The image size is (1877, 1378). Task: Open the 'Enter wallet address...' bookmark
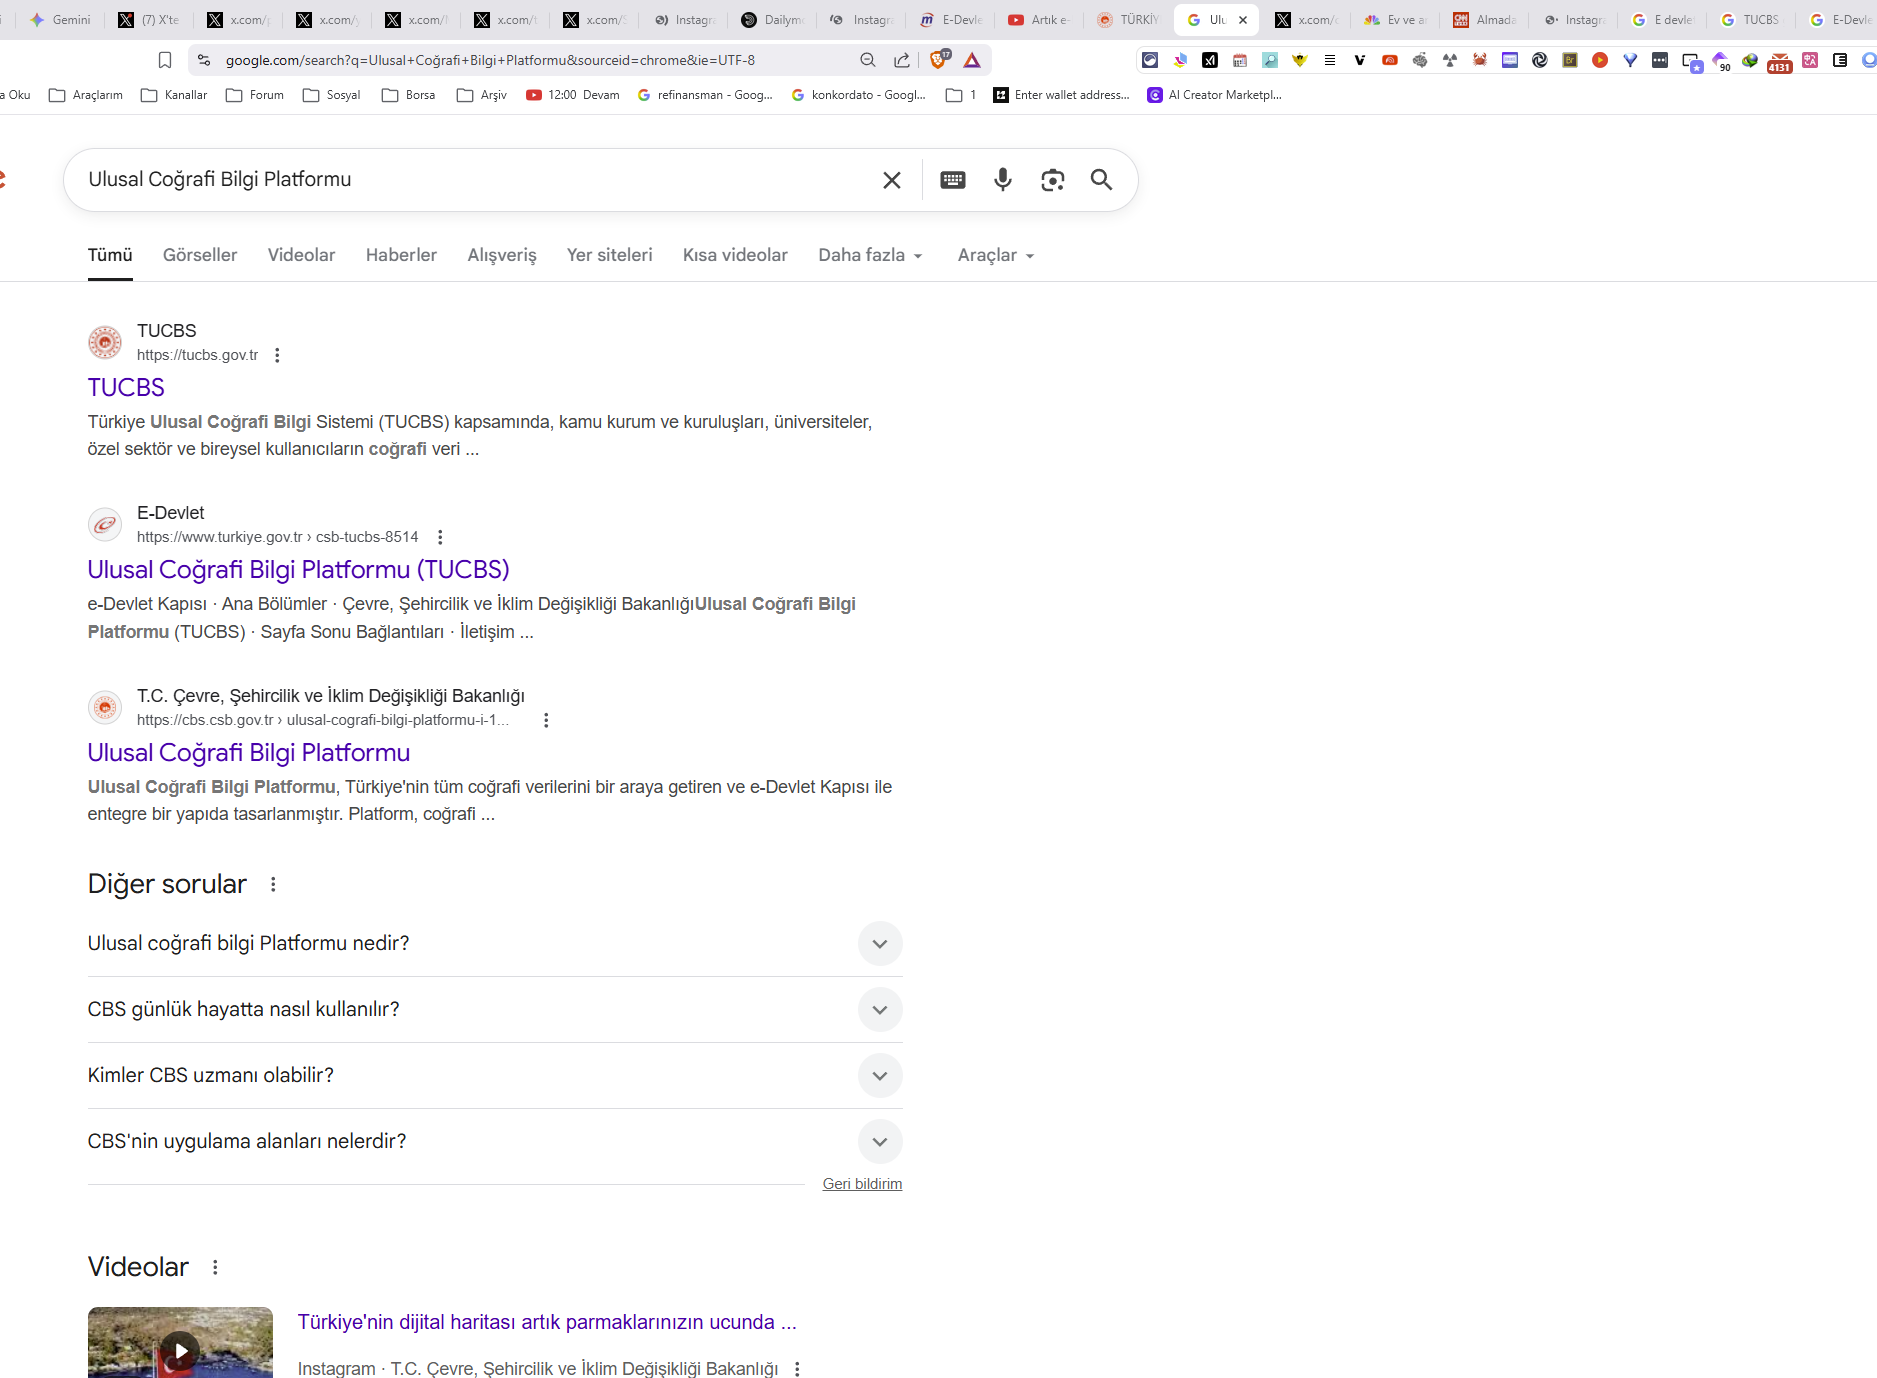[1061, 95]
